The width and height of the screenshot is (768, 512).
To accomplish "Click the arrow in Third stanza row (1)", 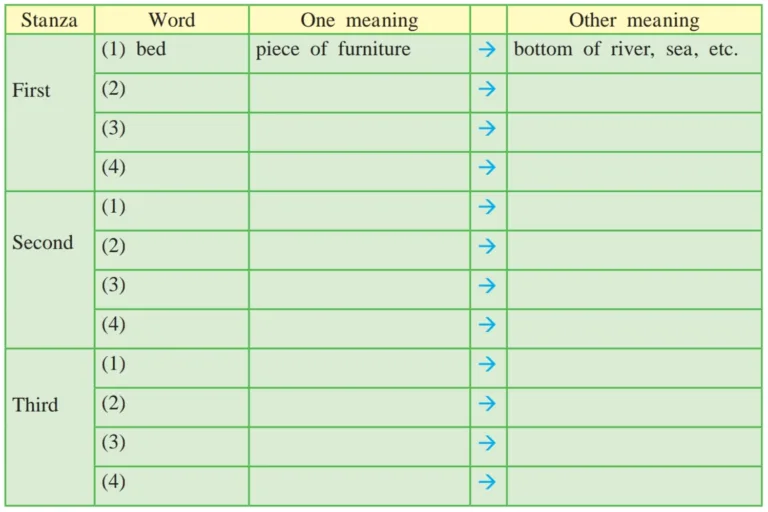I will (487, 364).
